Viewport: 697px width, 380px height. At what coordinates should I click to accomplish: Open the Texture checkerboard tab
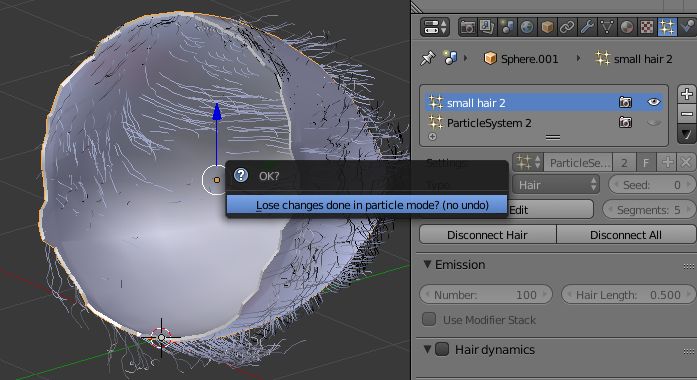coord(647,27)
